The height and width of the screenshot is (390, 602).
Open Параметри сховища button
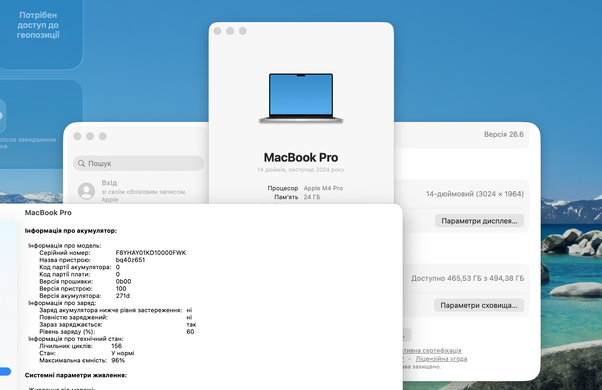click(x=479, y=306)
